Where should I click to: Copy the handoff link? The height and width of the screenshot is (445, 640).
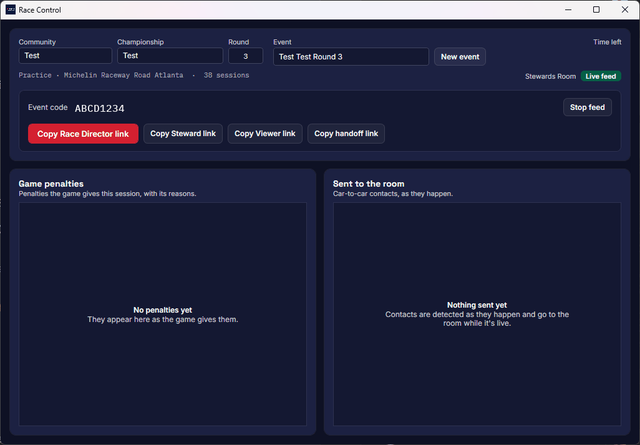pyautogui.click(x=346, y=134)
